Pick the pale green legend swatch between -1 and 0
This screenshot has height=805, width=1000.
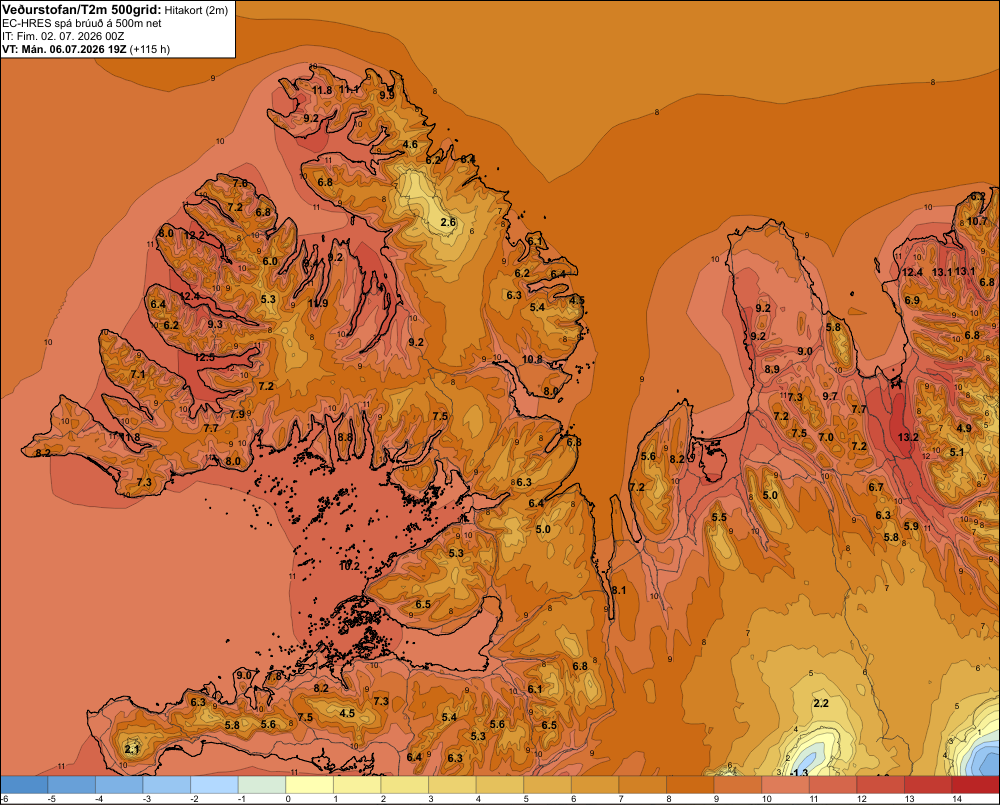[261, 784]
